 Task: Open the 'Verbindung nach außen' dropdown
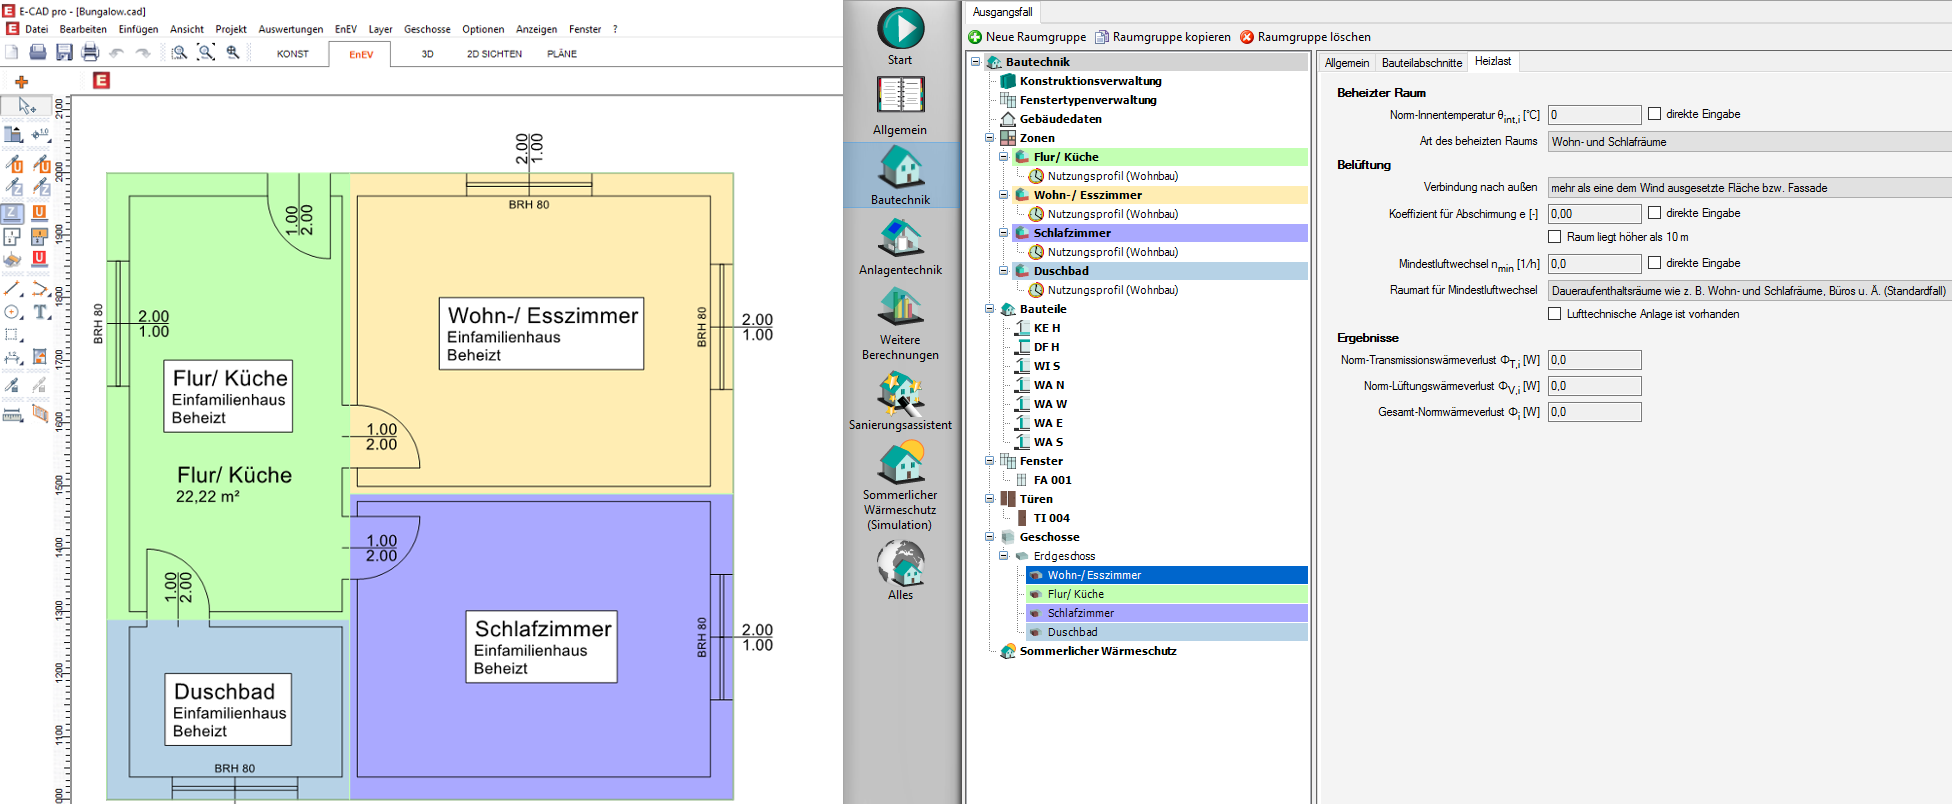pos(1748,188)
